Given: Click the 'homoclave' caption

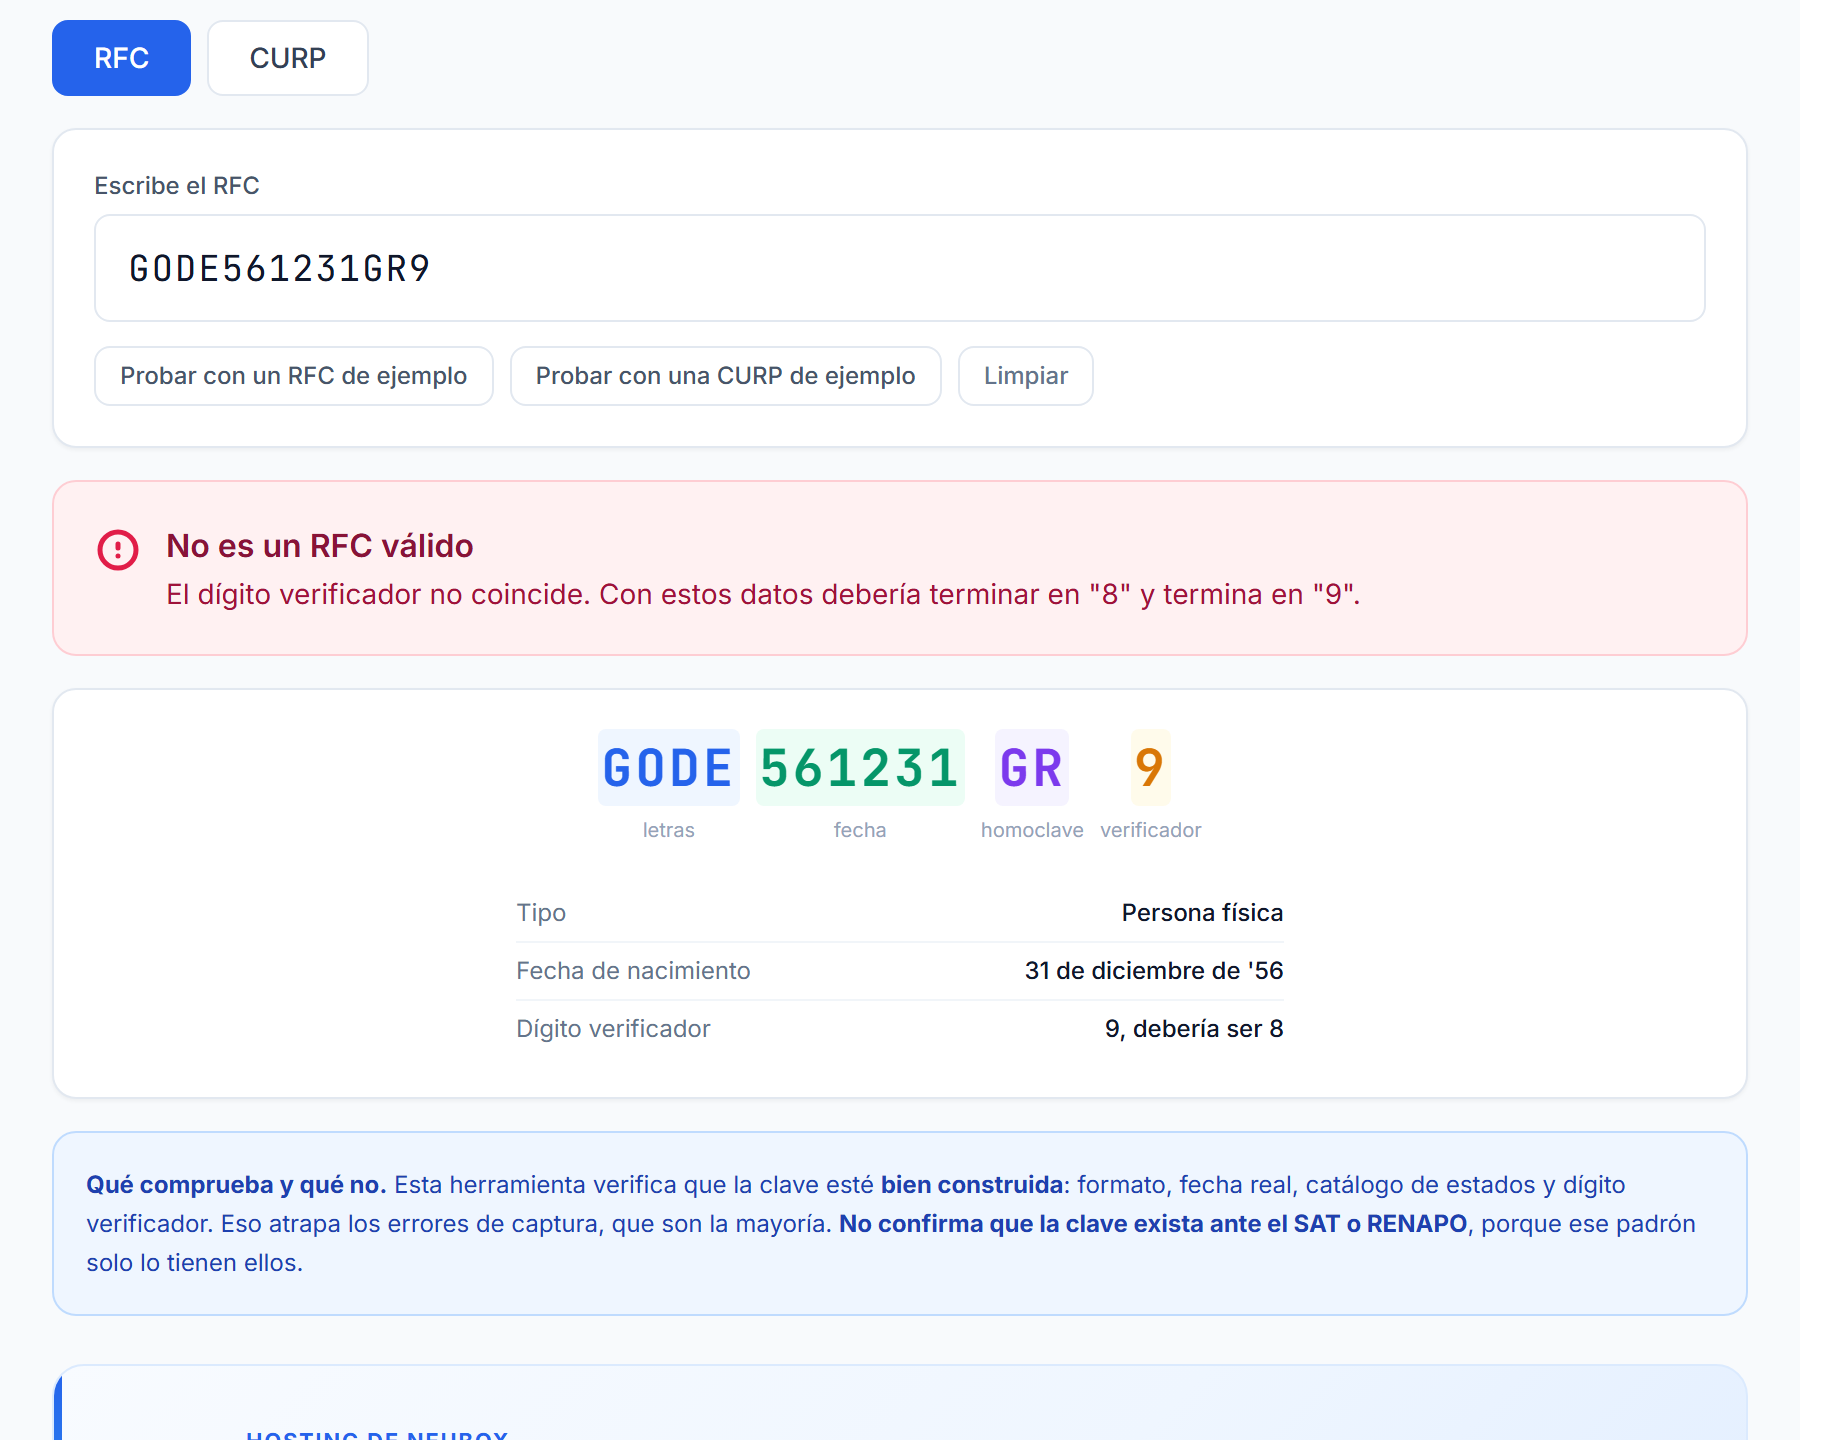Looking at the screenshot, I should 1032,830.
